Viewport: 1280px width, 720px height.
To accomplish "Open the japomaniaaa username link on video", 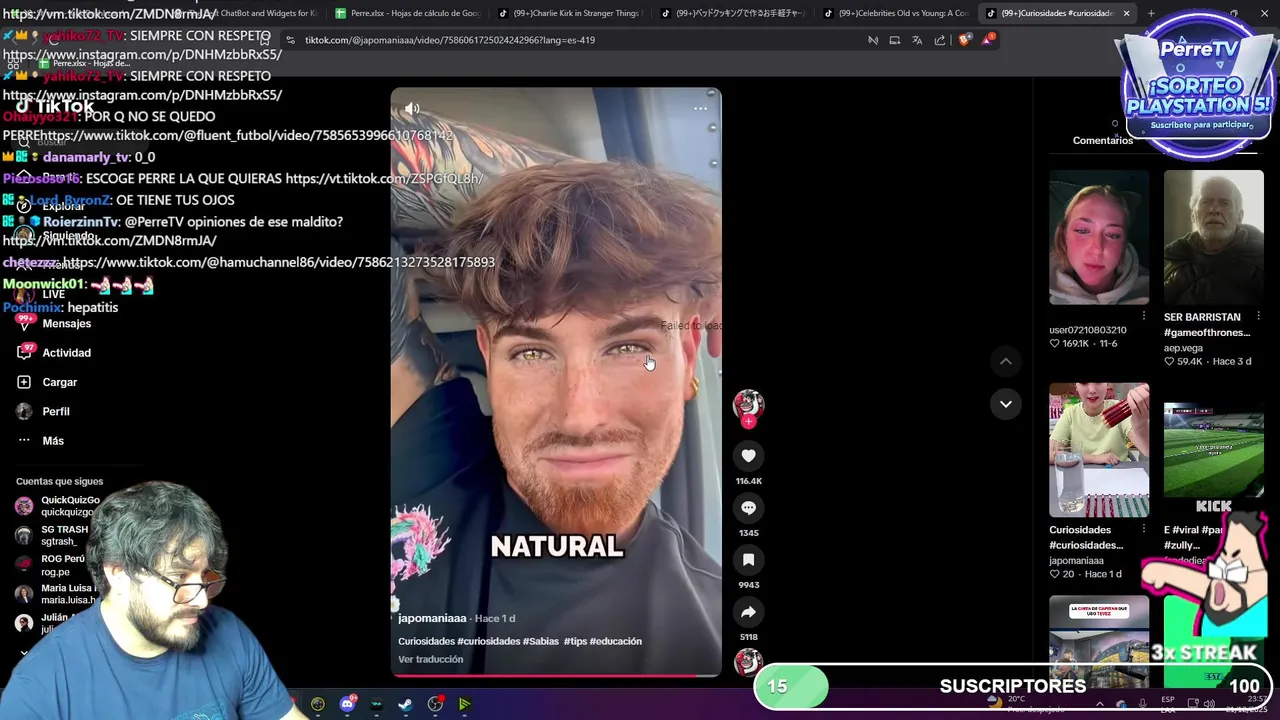I will 432,618.
